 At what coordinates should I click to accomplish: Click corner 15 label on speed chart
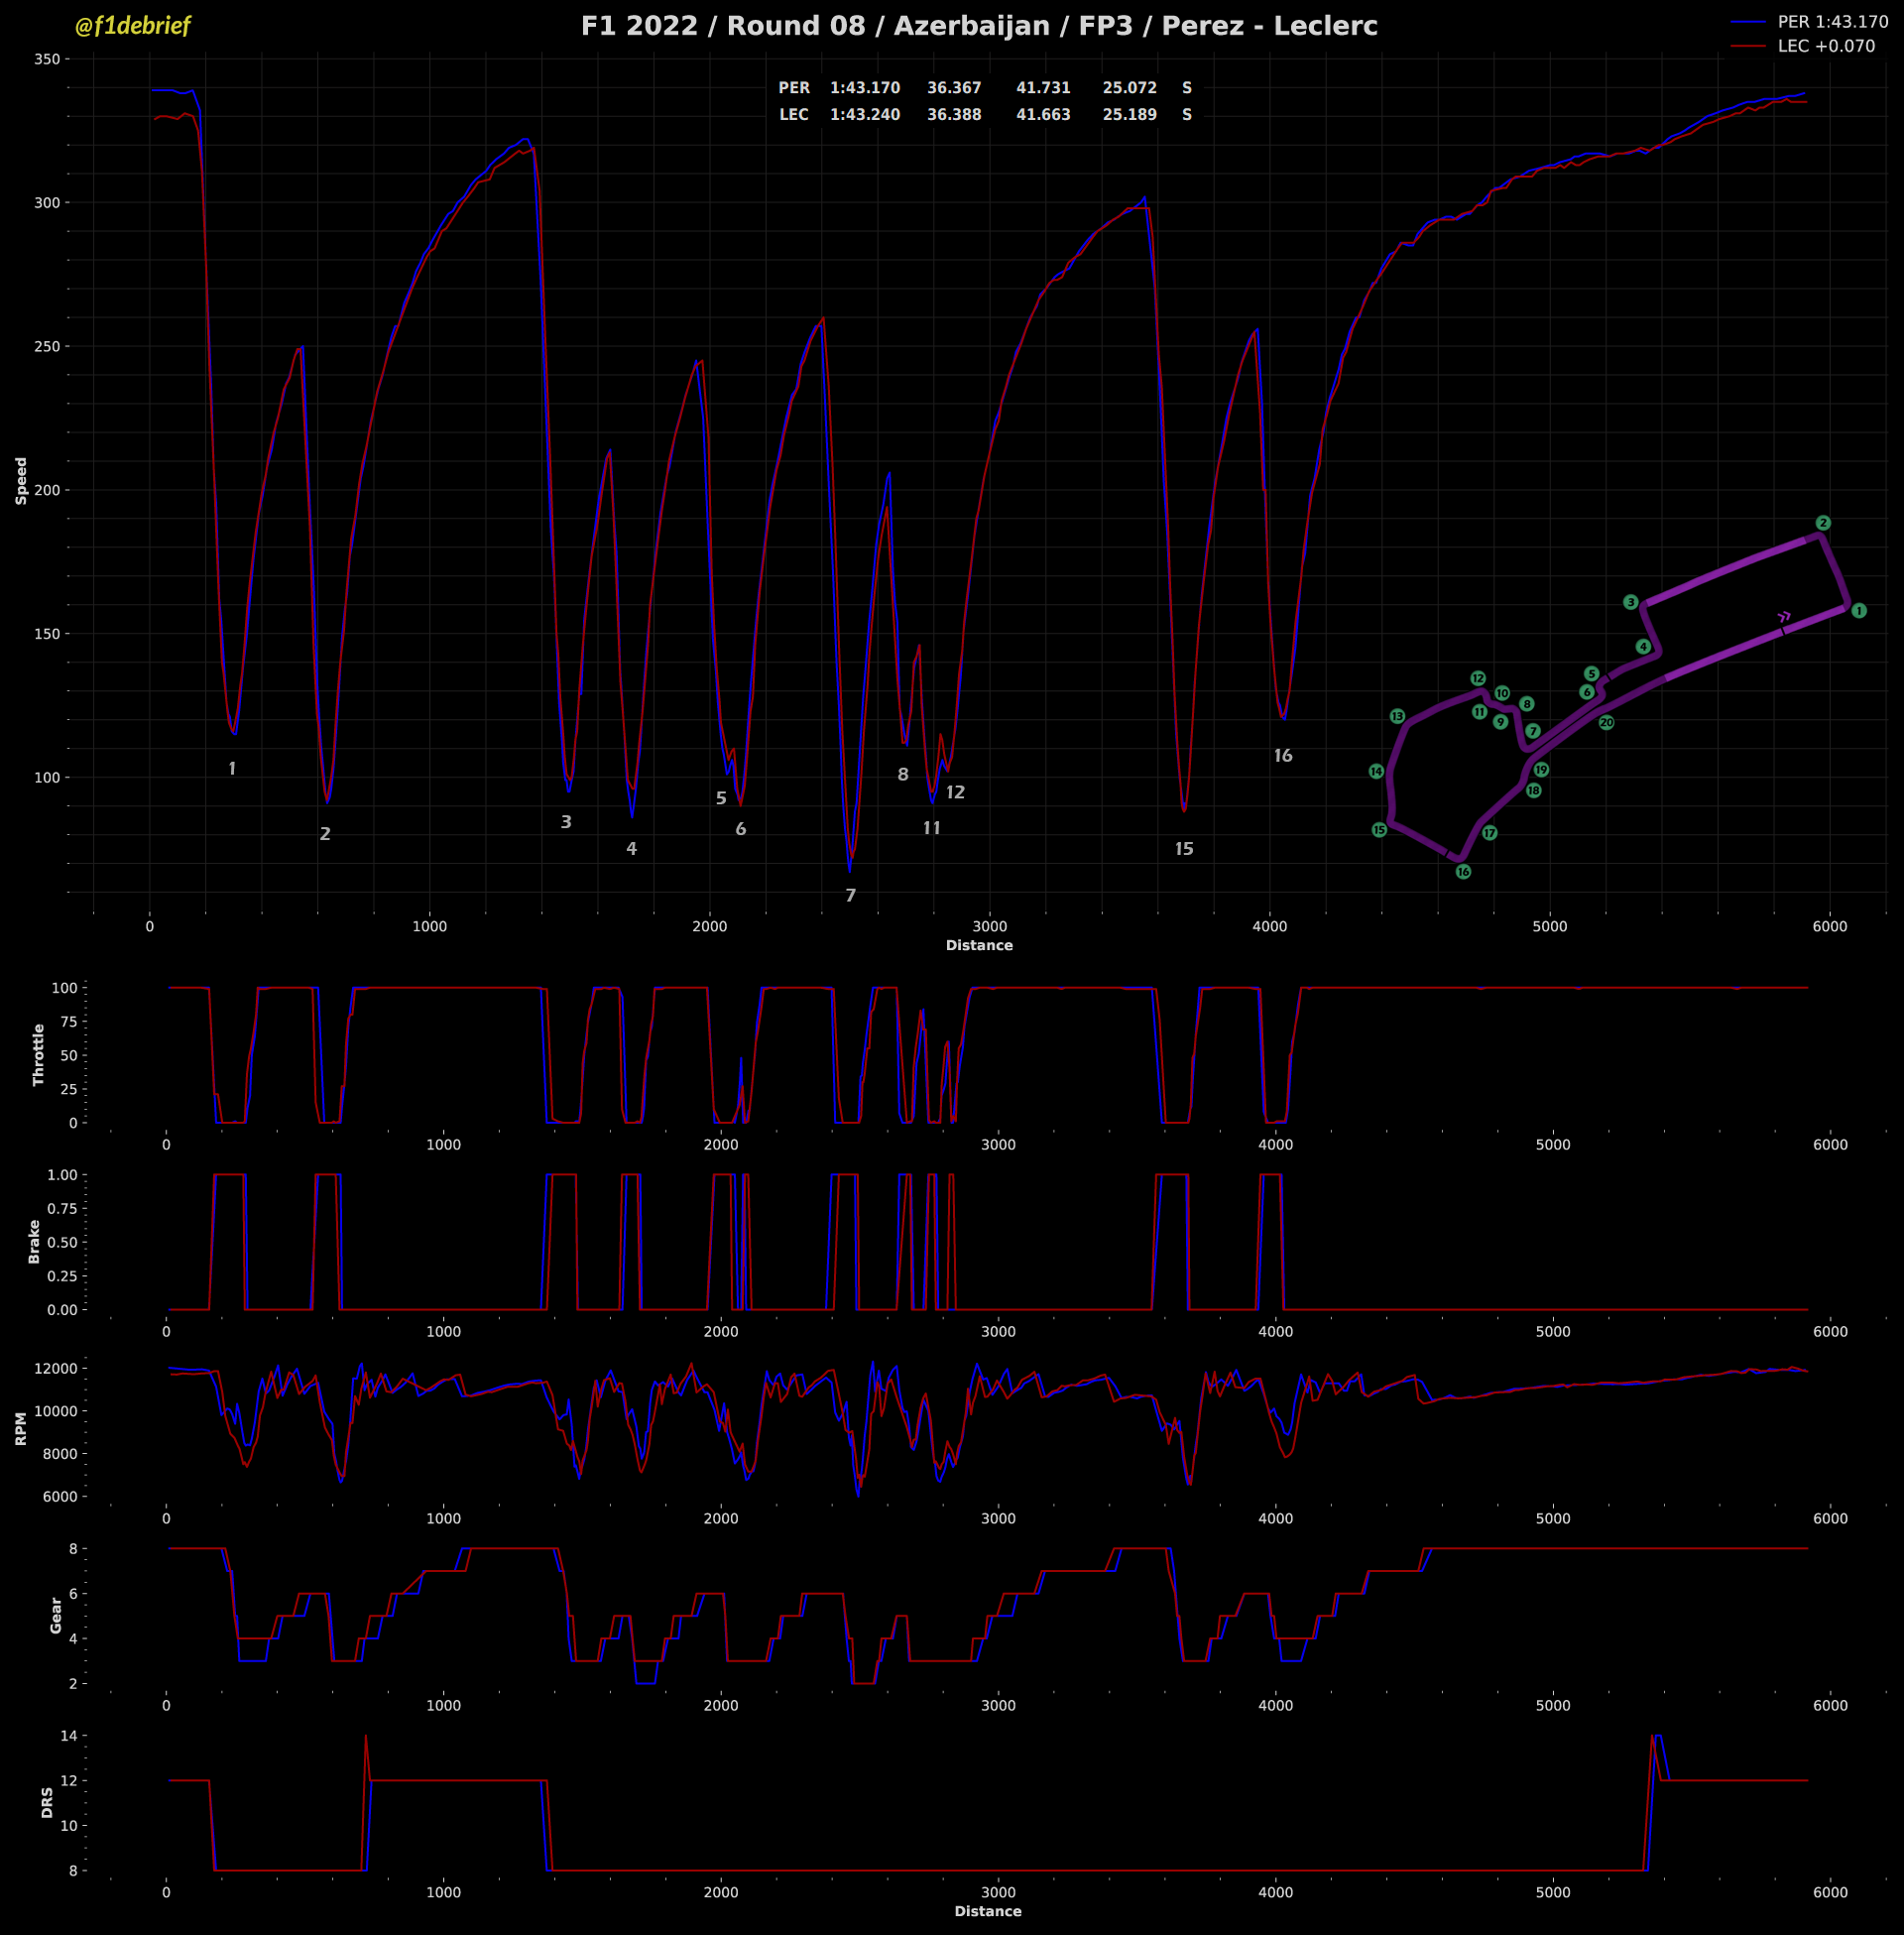pyautogui.click(x=1184, y=850)
